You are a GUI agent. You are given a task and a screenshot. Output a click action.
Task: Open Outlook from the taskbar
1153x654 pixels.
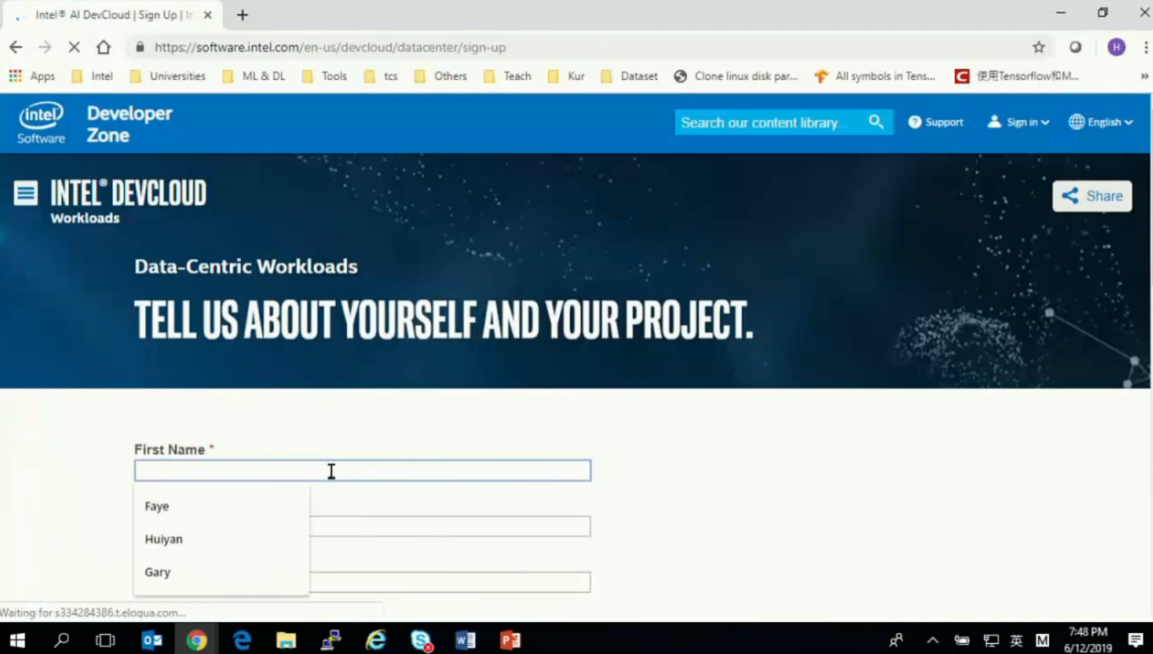pyautogui.click(x=152, y=640)
